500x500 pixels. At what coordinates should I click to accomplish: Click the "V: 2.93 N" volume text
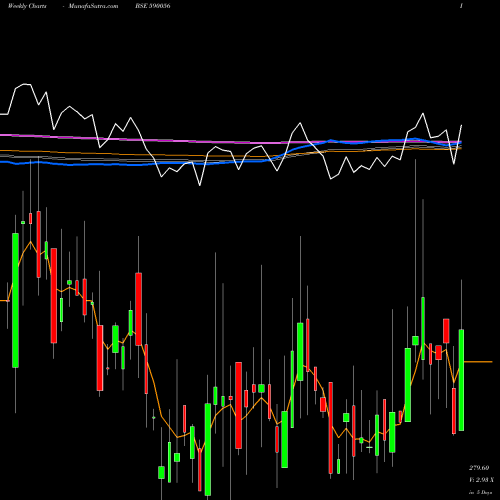pyautogui.click(x=481, y=480)
